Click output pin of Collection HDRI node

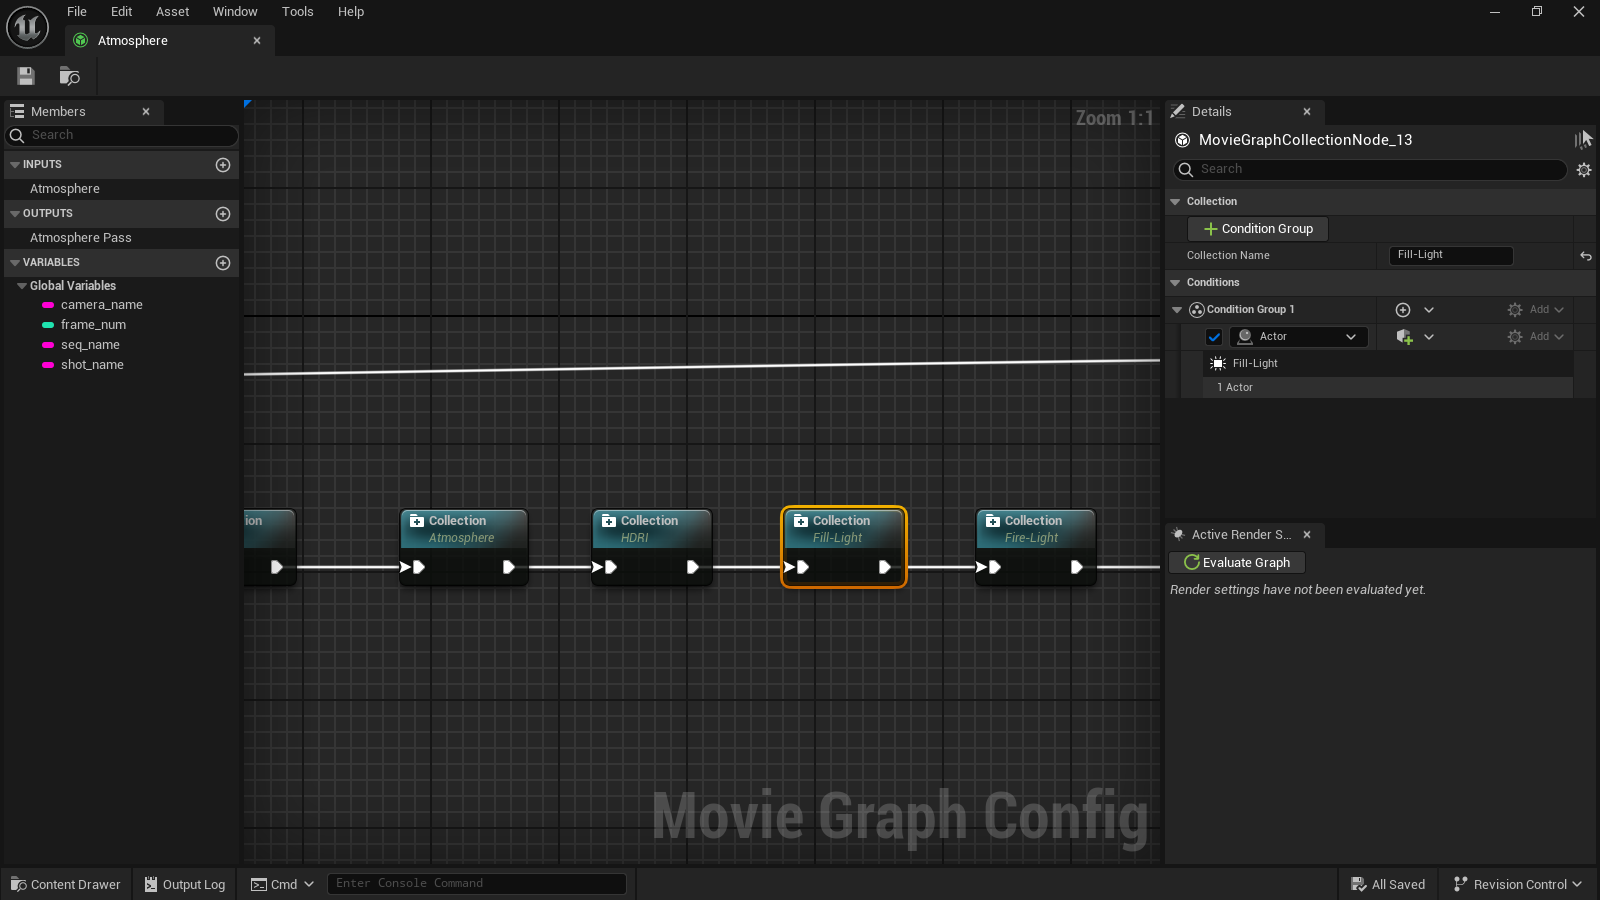coord(693,567)
